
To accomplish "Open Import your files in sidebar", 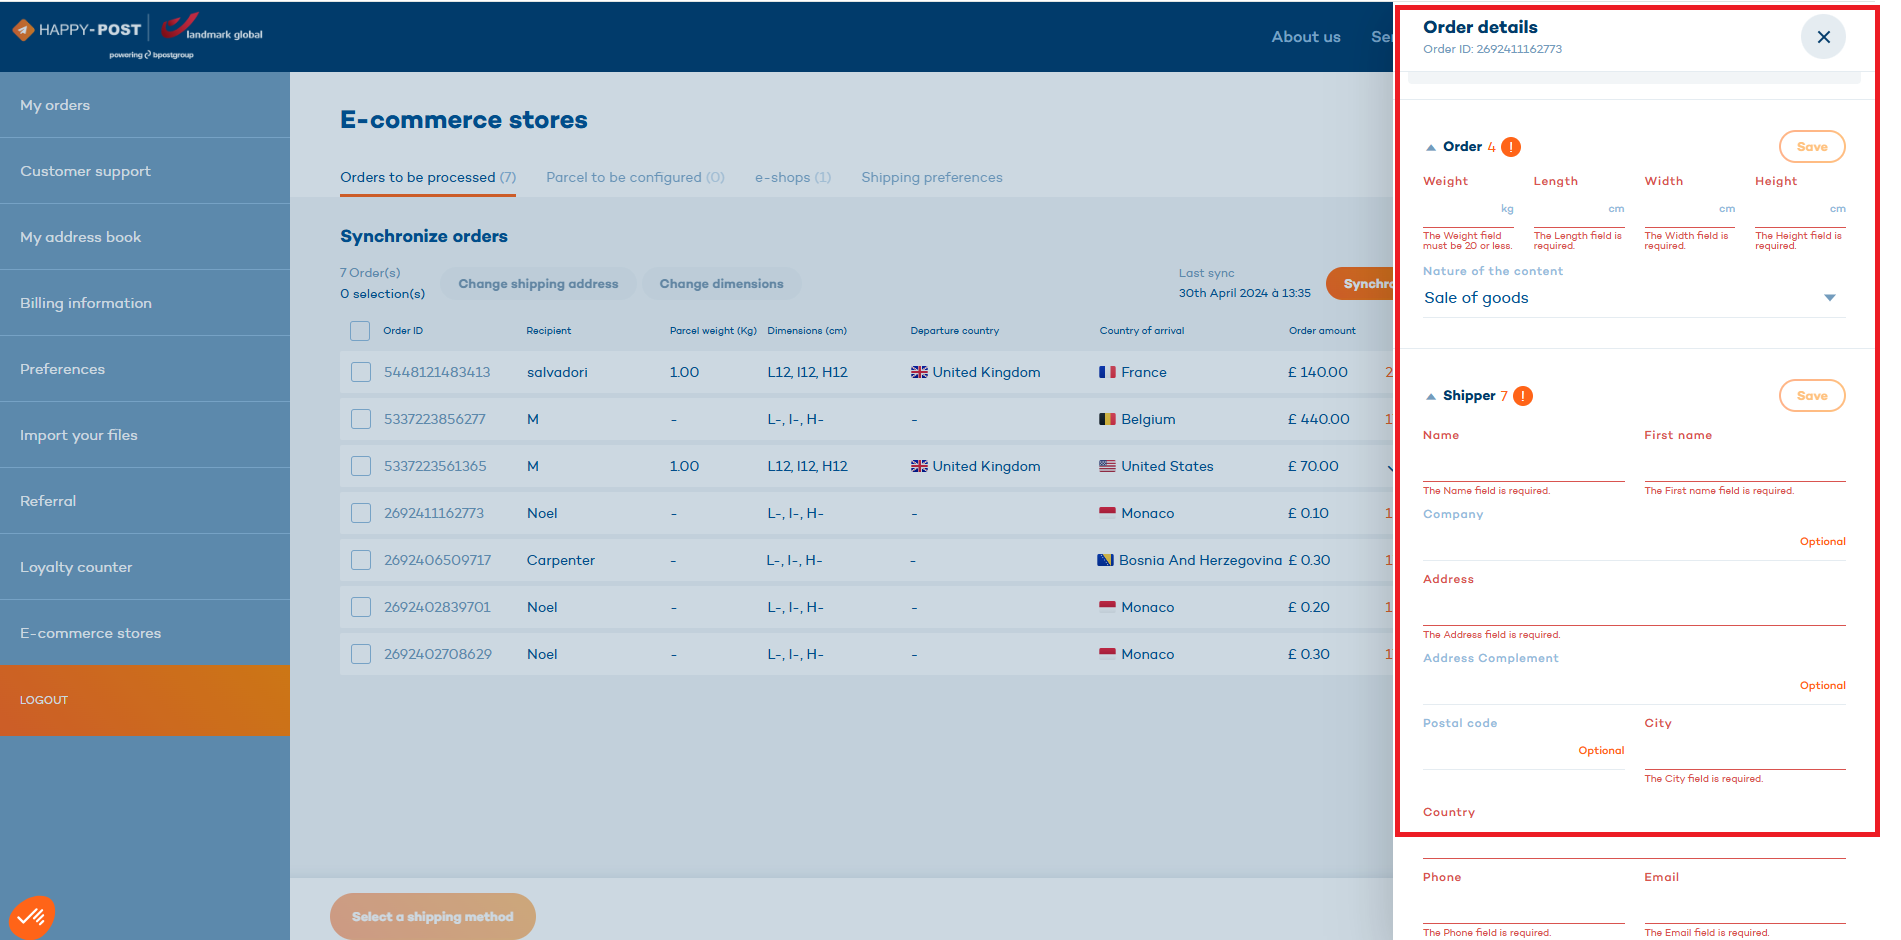I will click(145, 435).
